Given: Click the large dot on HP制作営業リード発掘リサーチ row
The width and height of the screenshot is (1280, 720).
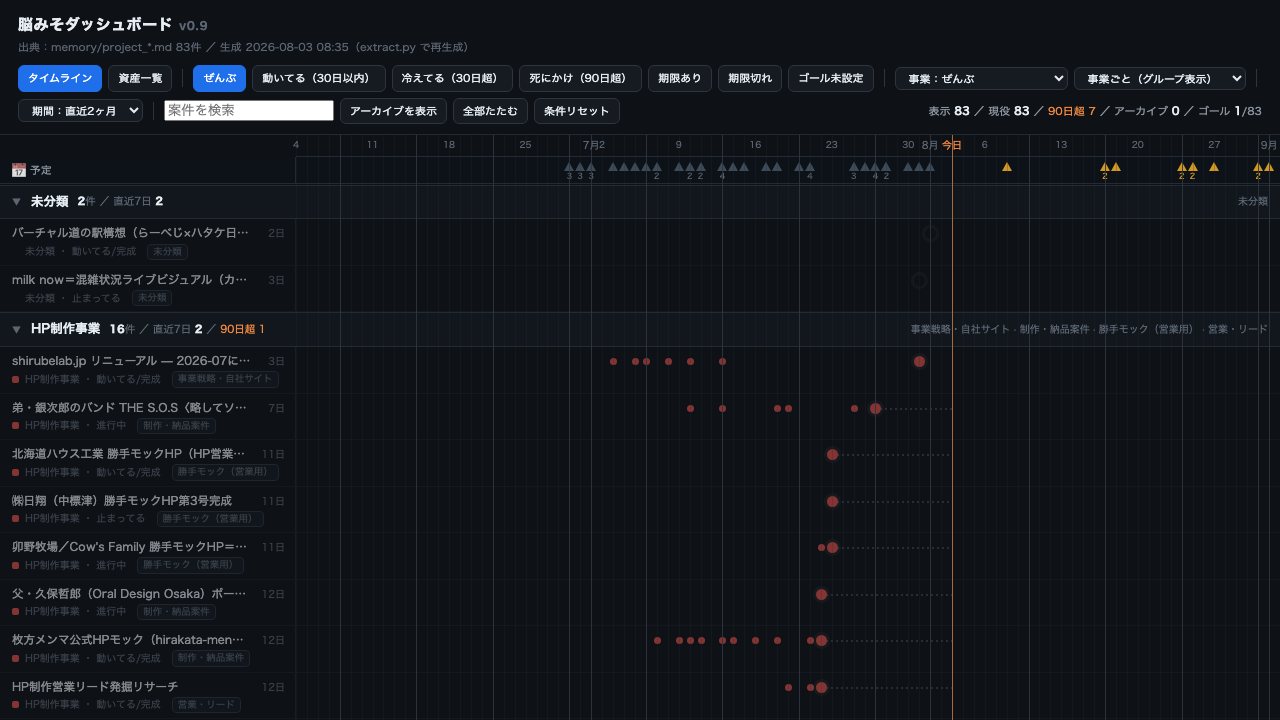Looking at the screenshot, I should [821, 687].
